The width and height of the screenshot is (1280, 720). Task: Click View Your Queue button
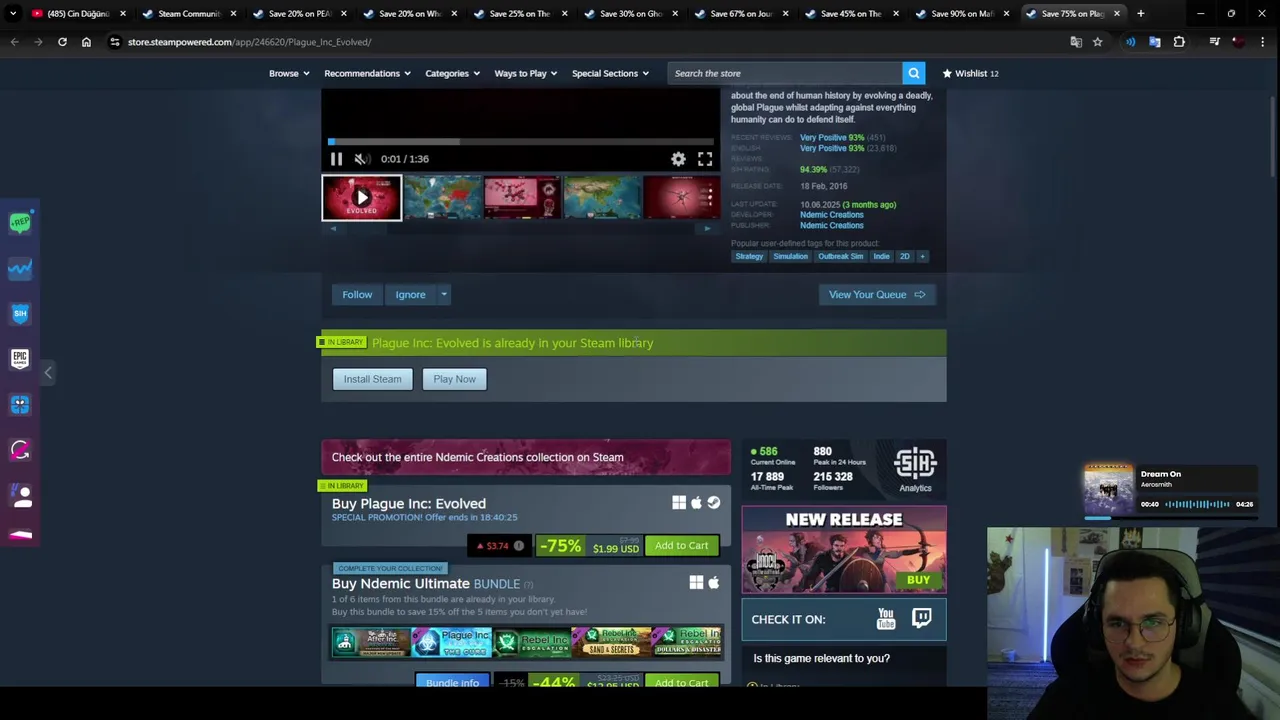pos(877,294)
